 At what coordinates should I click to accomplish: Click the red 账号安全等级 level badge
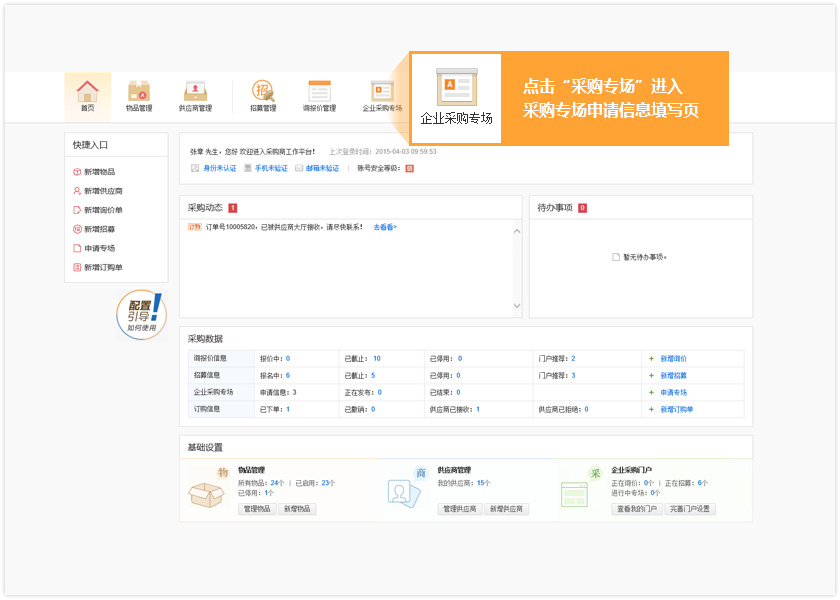click(409, 169)
